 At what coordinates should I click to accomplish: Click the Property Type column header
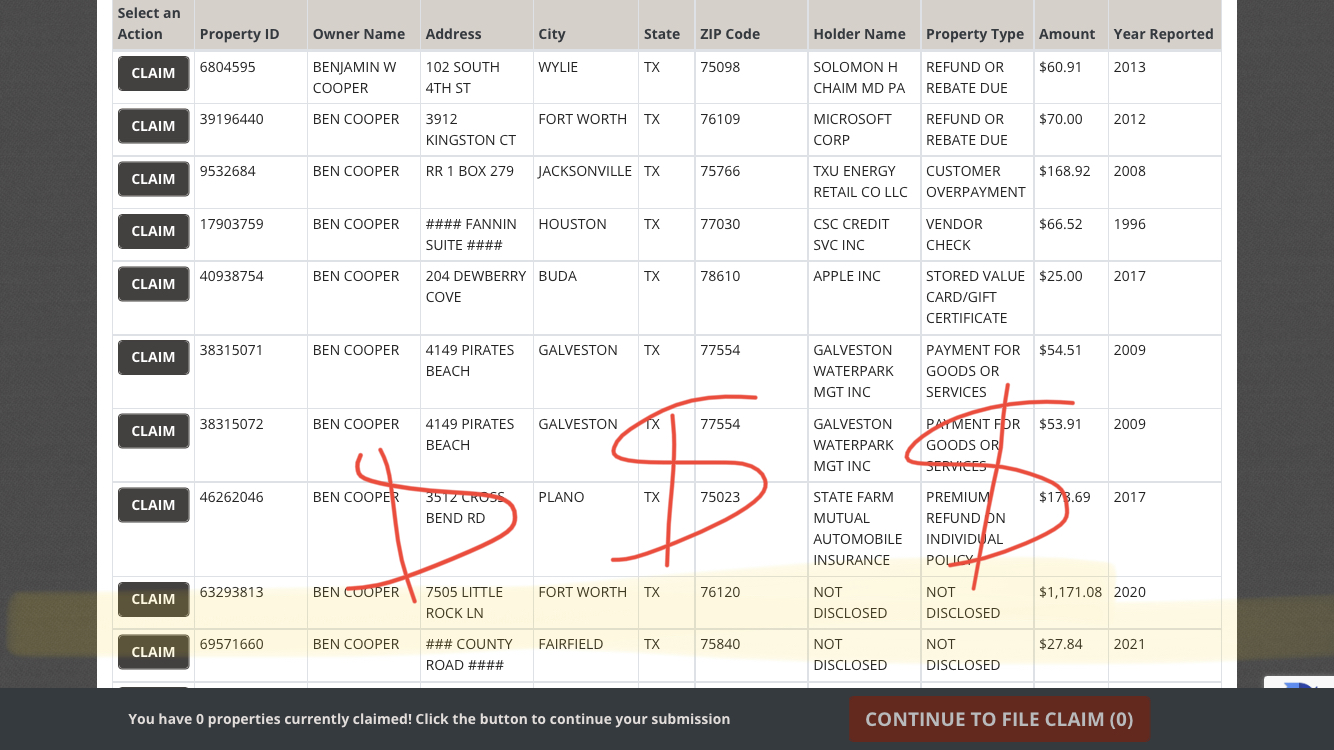click(975, 34)
